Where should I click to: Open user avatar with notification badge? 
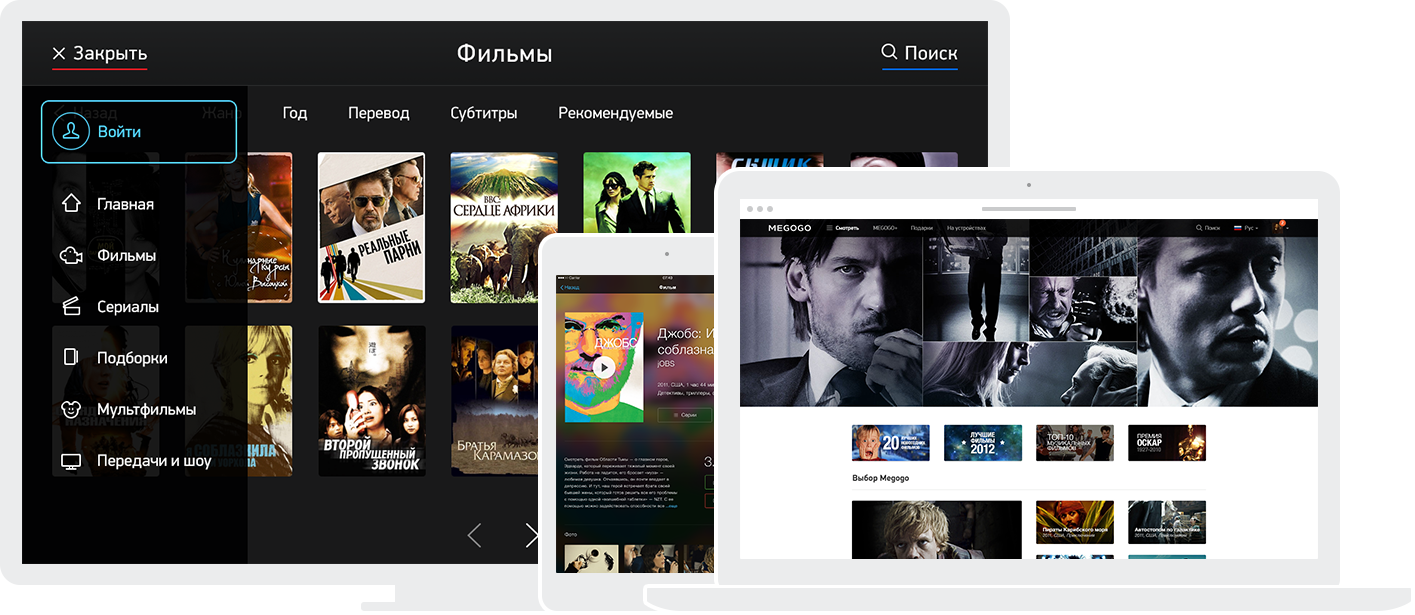click(1279, 227)
